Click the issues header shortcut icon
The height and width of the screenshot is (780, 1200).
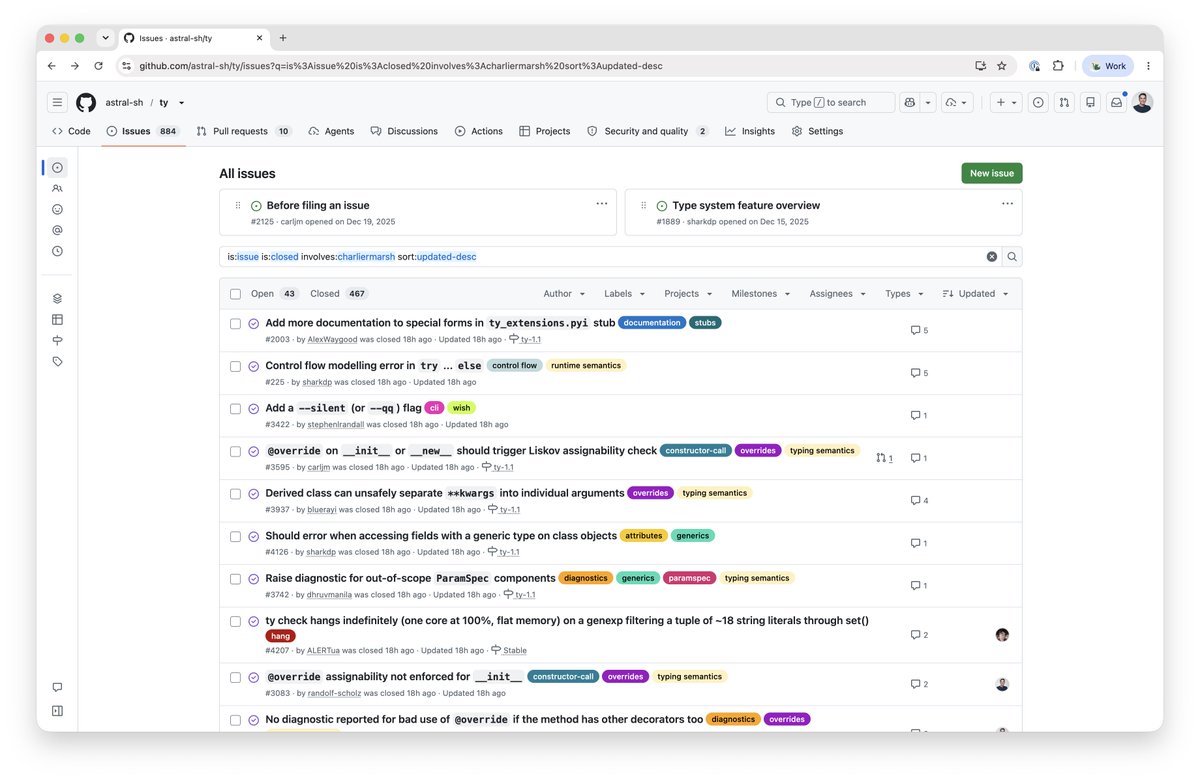point(1038,102)
